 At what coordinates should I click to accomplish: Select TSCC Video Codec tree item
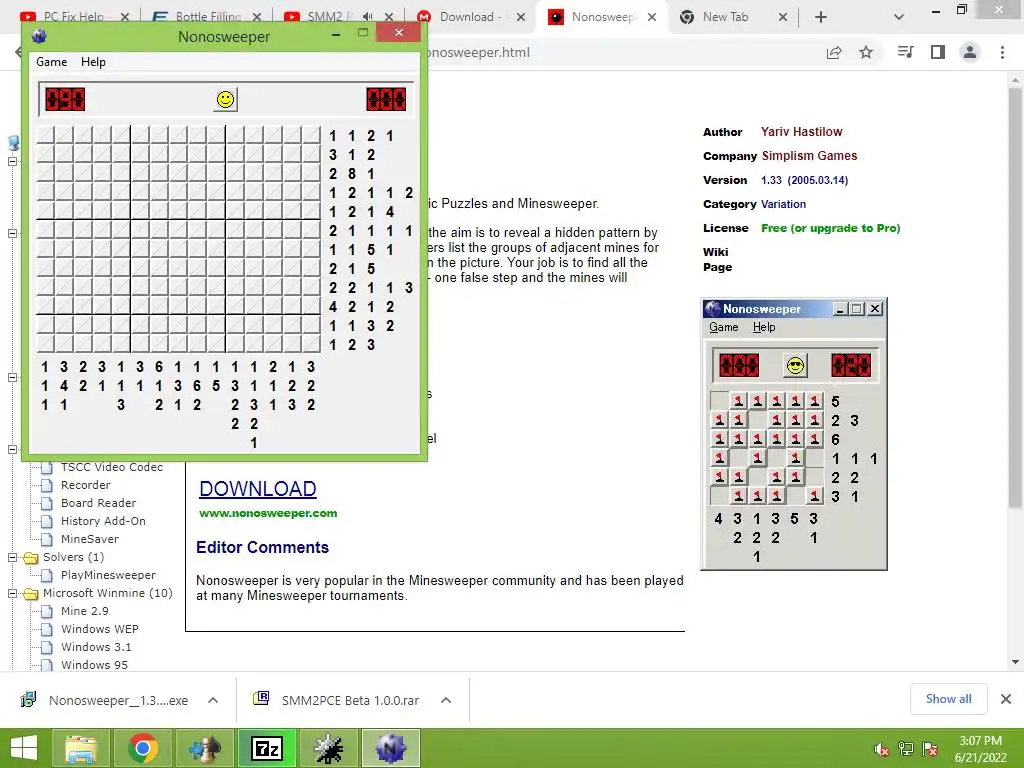(112, 467)
